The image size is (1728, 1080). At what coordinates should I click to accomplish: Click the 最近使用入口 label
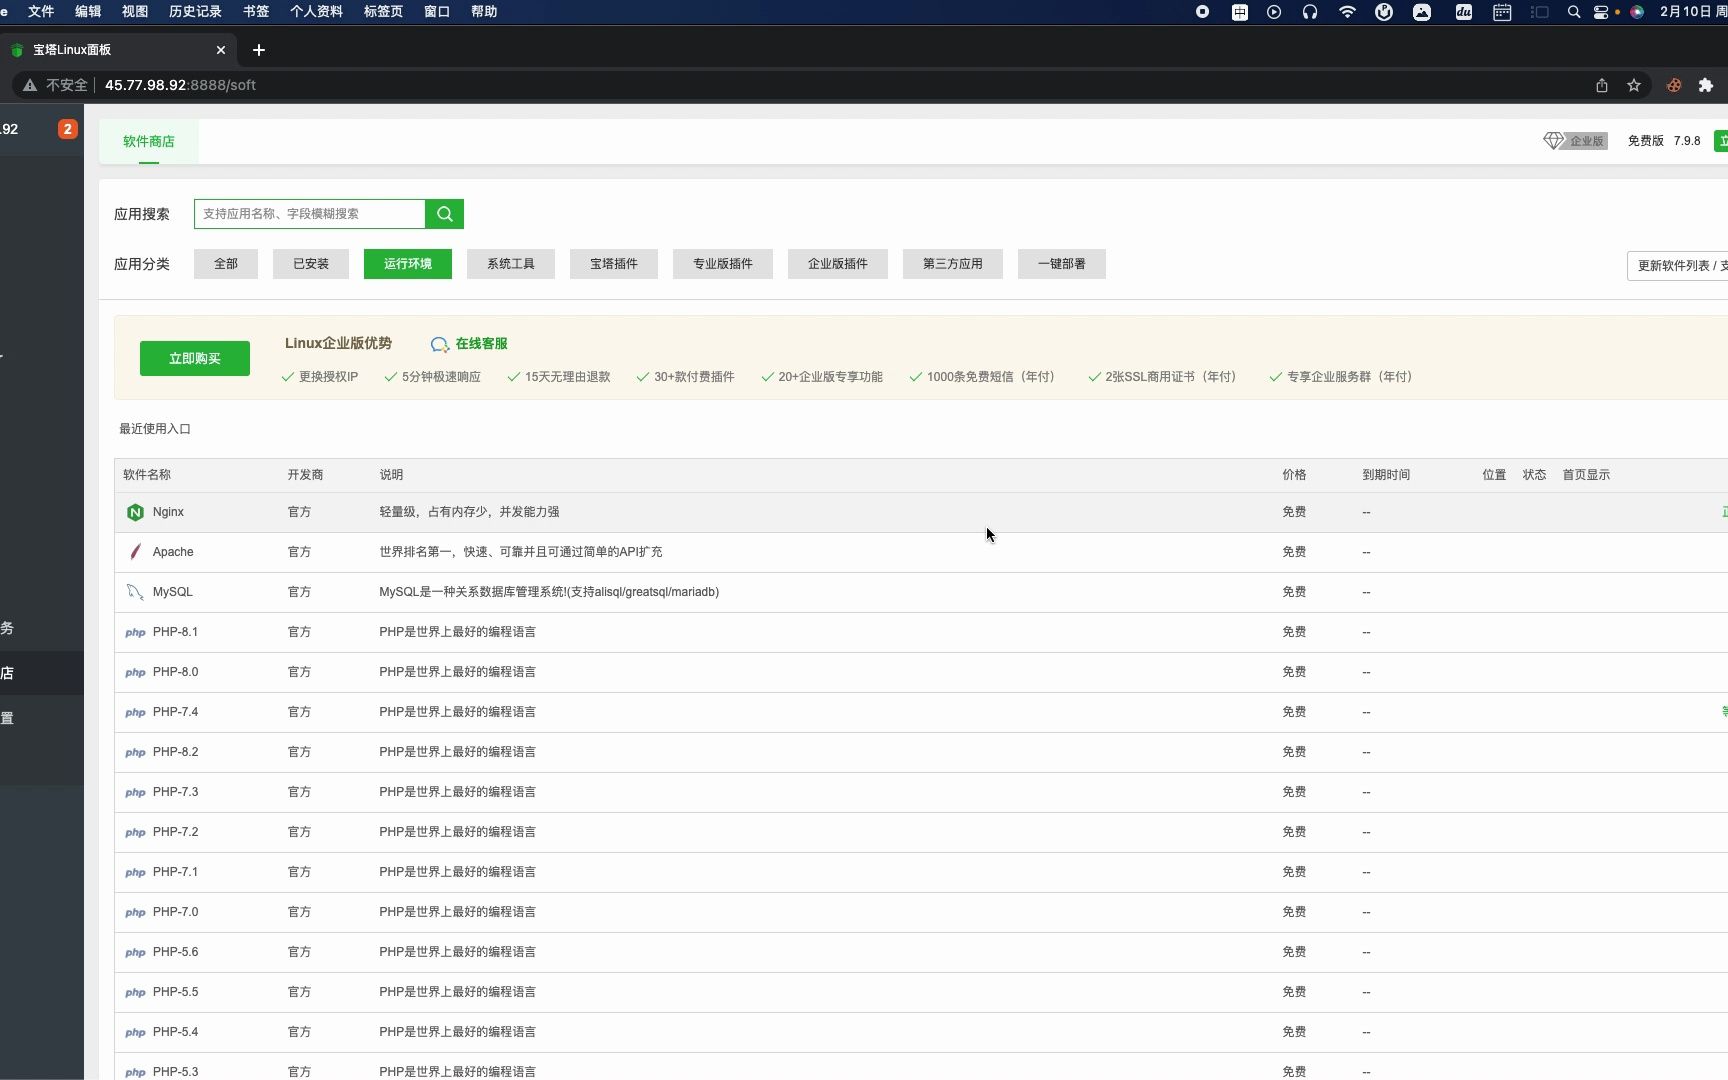[x=155, y=429]
